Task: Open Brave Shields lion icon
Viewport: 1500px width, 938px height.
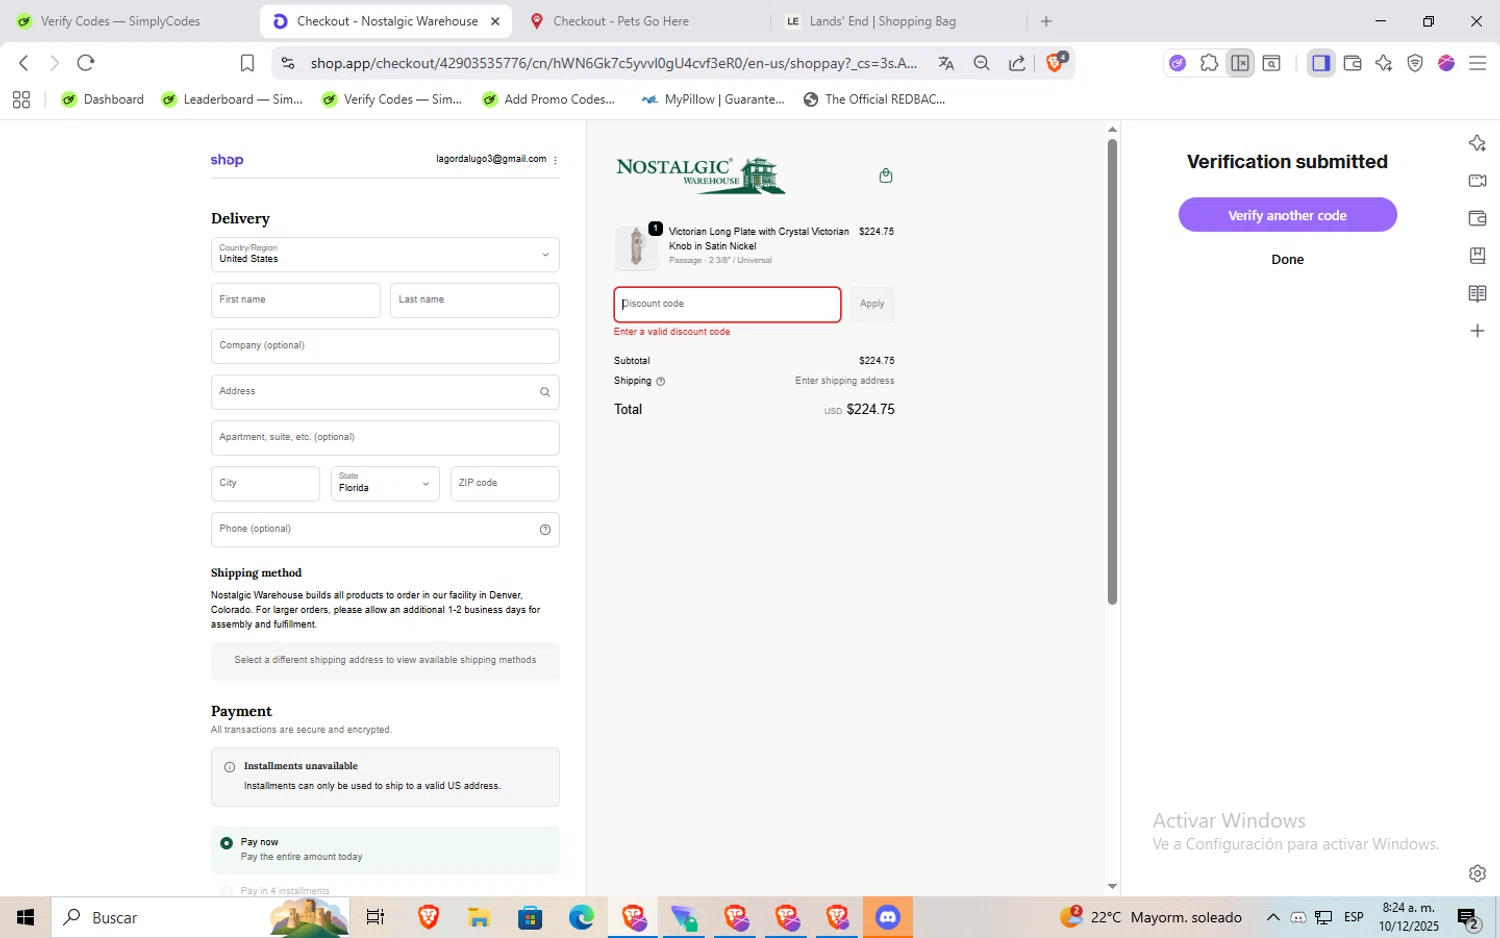Action: 1055,62
